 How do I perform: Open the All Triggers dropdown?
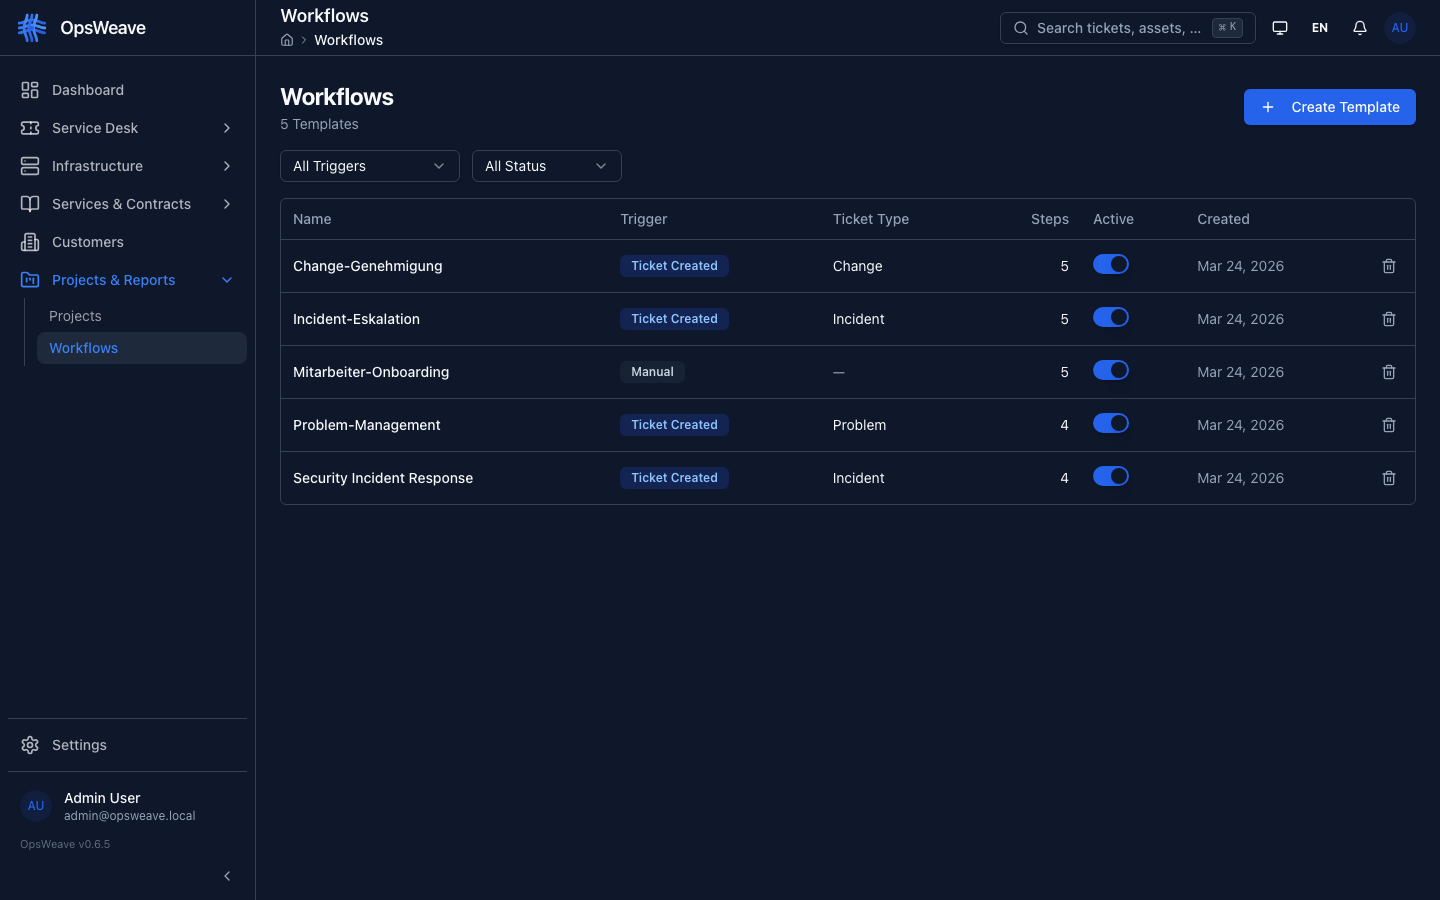tap(369, 166)
